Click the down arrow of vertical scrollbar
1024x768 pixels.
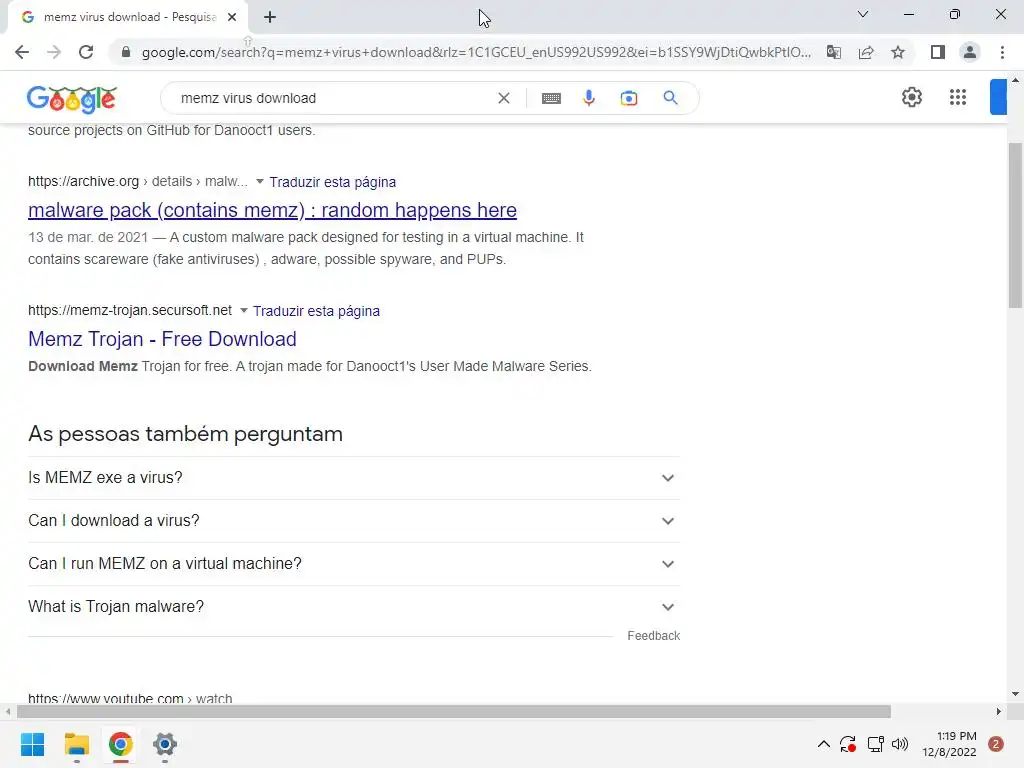click(x=1015, y=694)
